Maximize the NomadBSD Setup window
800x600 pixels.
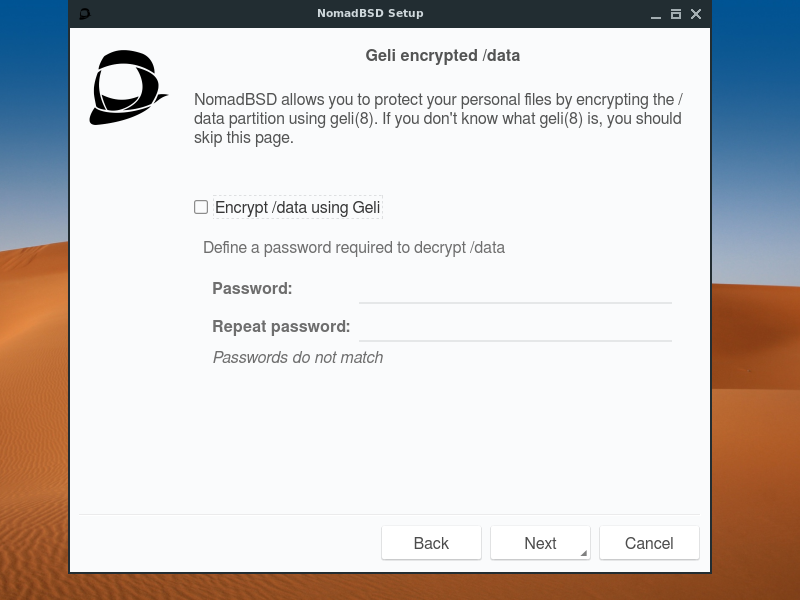tap(676, 14)
